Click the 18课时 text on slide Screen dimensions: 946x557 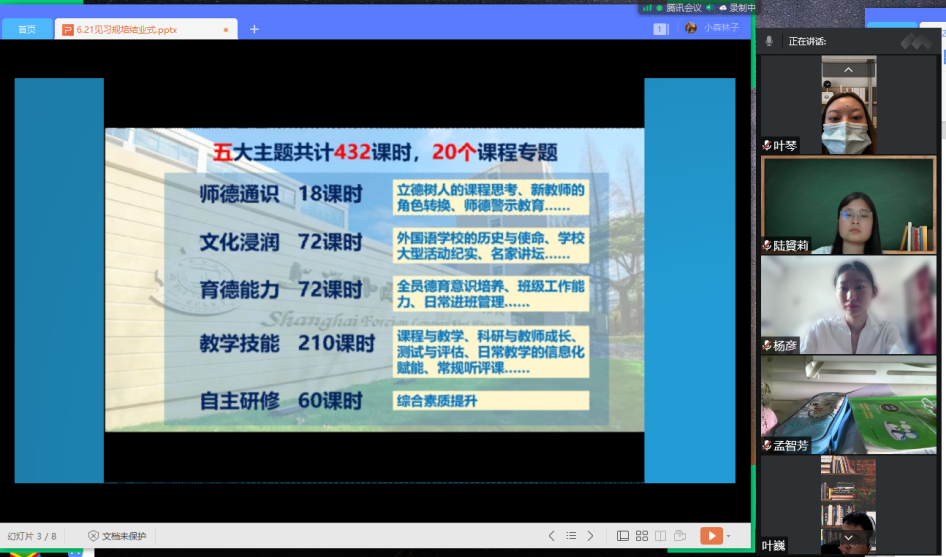[x=330, y=194]
